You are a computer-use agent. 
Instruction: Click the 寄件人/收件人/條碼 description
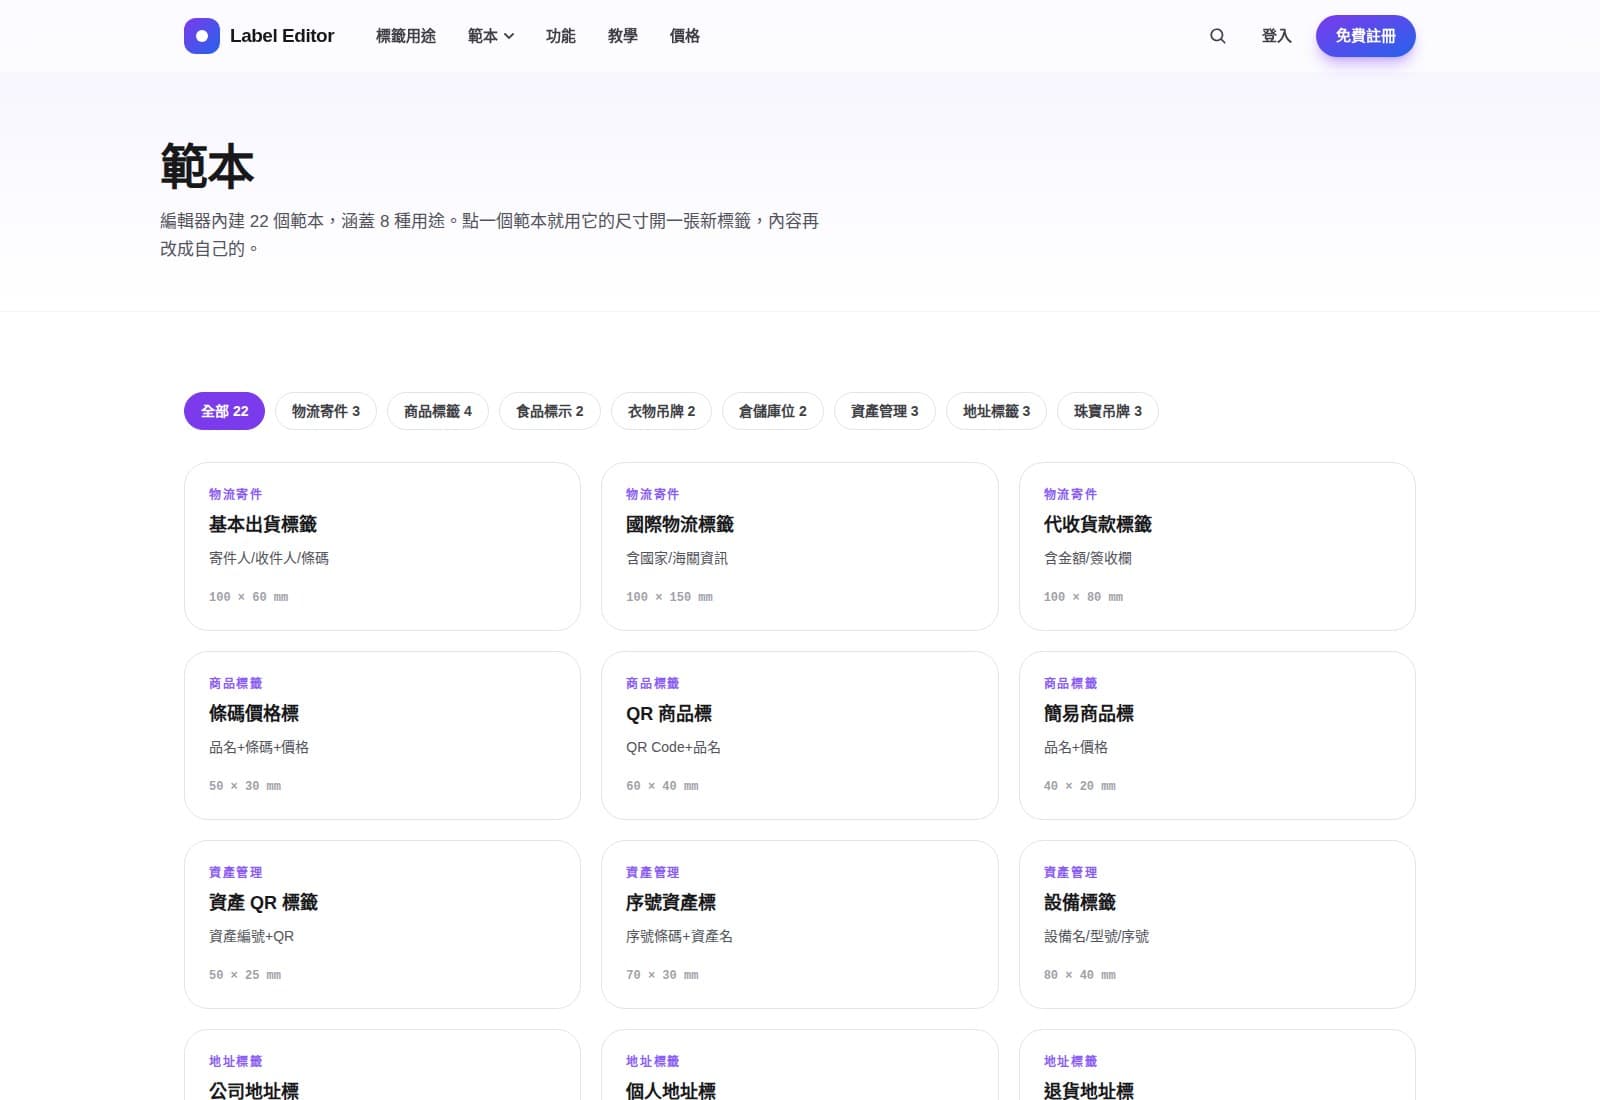point(269,558)
